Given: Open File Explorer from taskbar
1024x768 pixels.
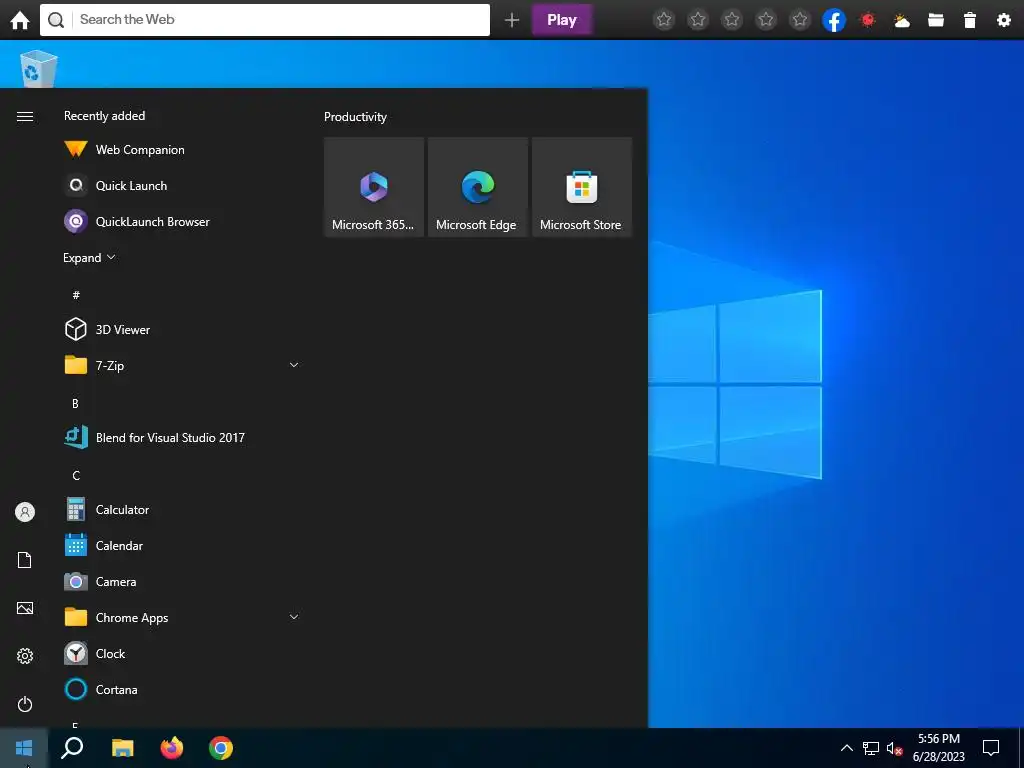Looking at the screenshot, I should pos(122,748).
